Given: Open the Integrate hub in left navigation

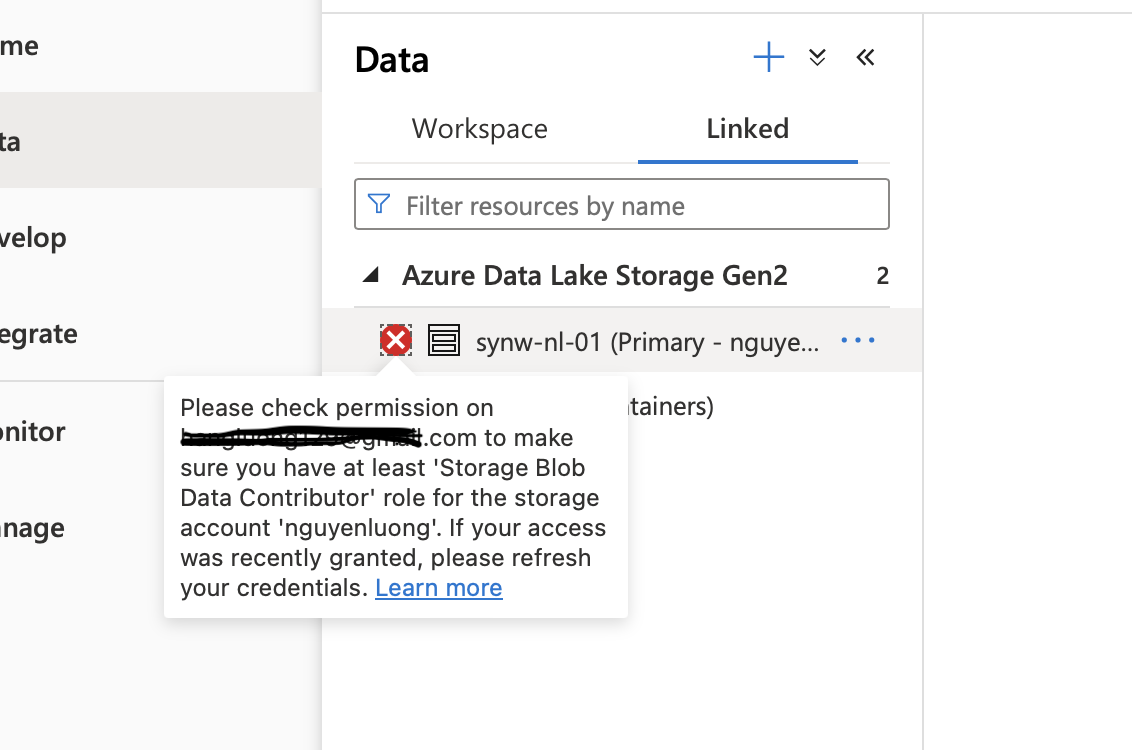Looking at the screenshot, I should (x=38, y=334).
